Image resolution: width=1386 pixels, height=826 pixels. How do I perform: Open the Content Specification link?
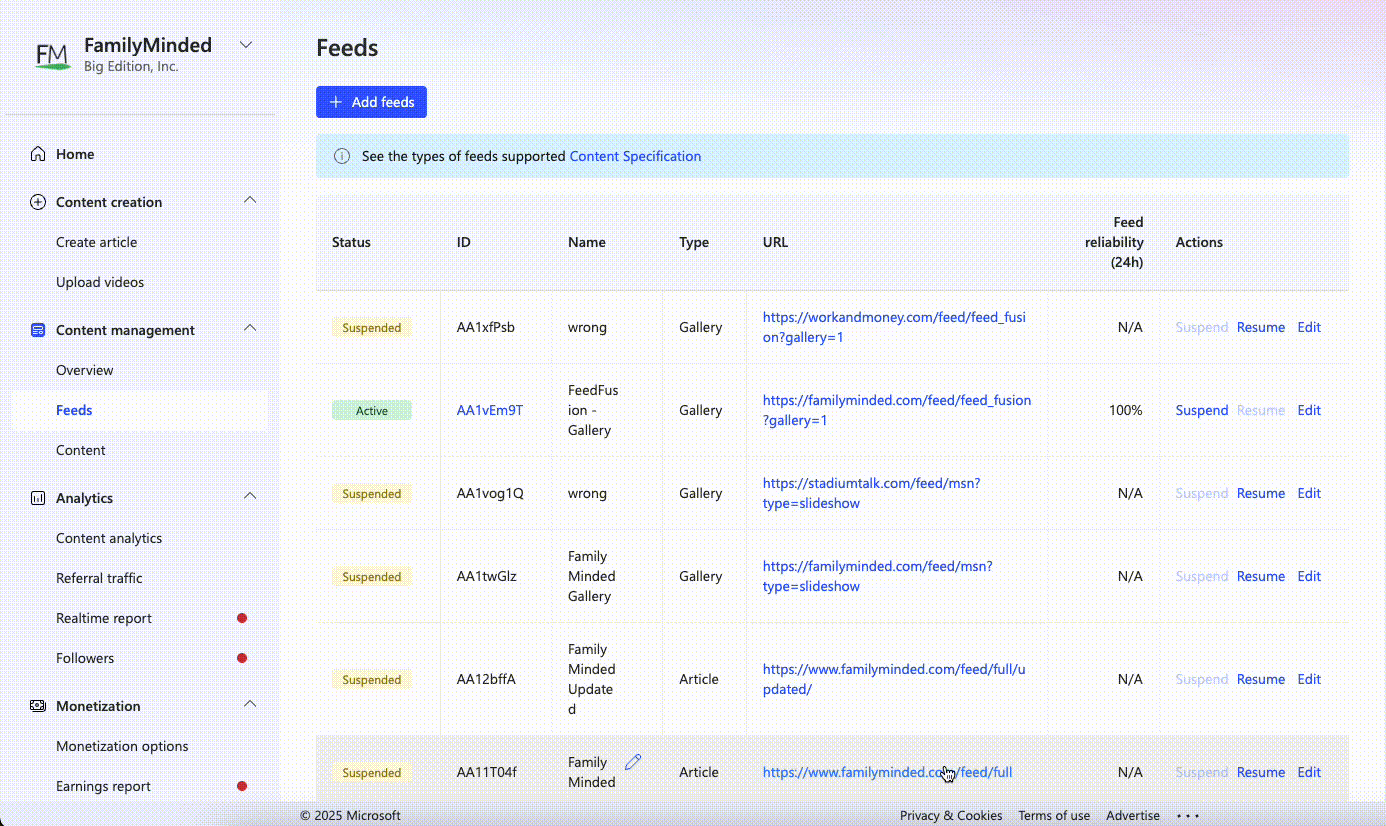[635, 156]
